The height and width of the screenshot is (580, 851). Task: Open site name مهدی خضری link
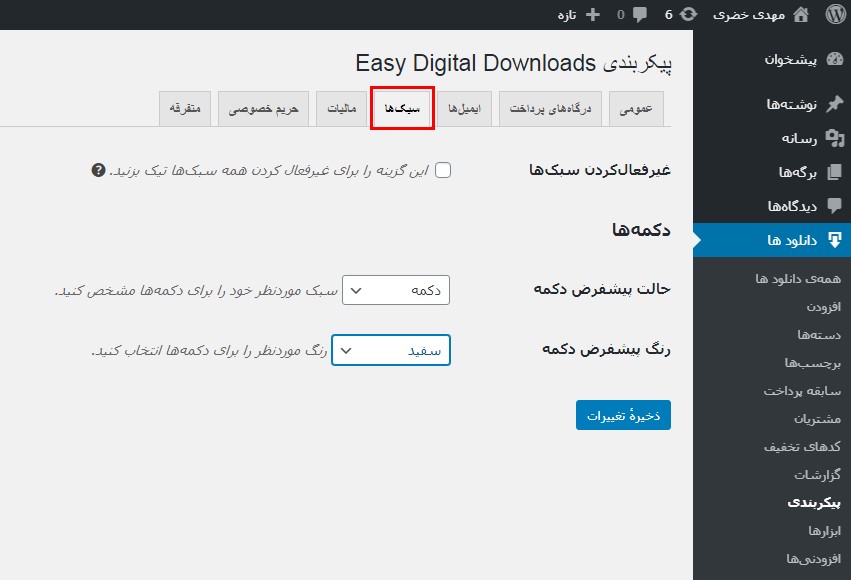(x=749, y=15)
